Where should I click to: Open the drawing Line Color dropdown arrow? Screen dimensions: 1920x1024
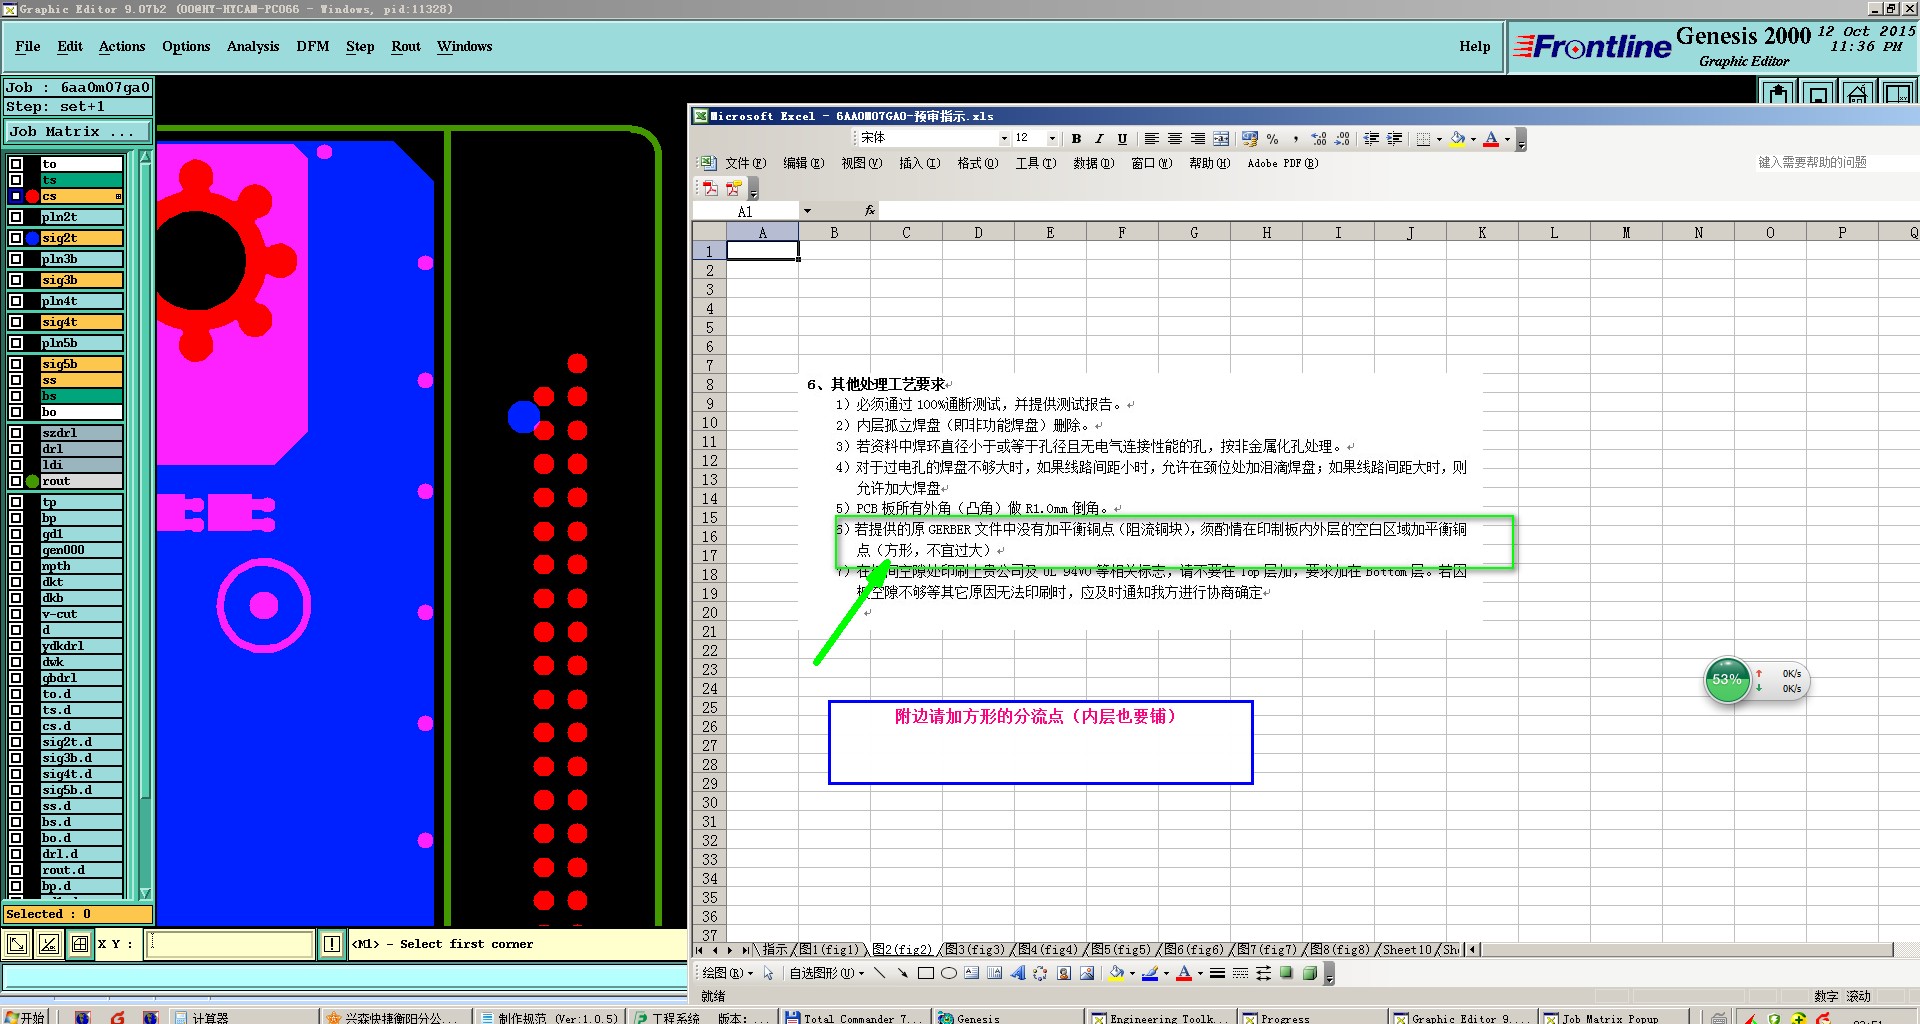tap(1166, 973)
